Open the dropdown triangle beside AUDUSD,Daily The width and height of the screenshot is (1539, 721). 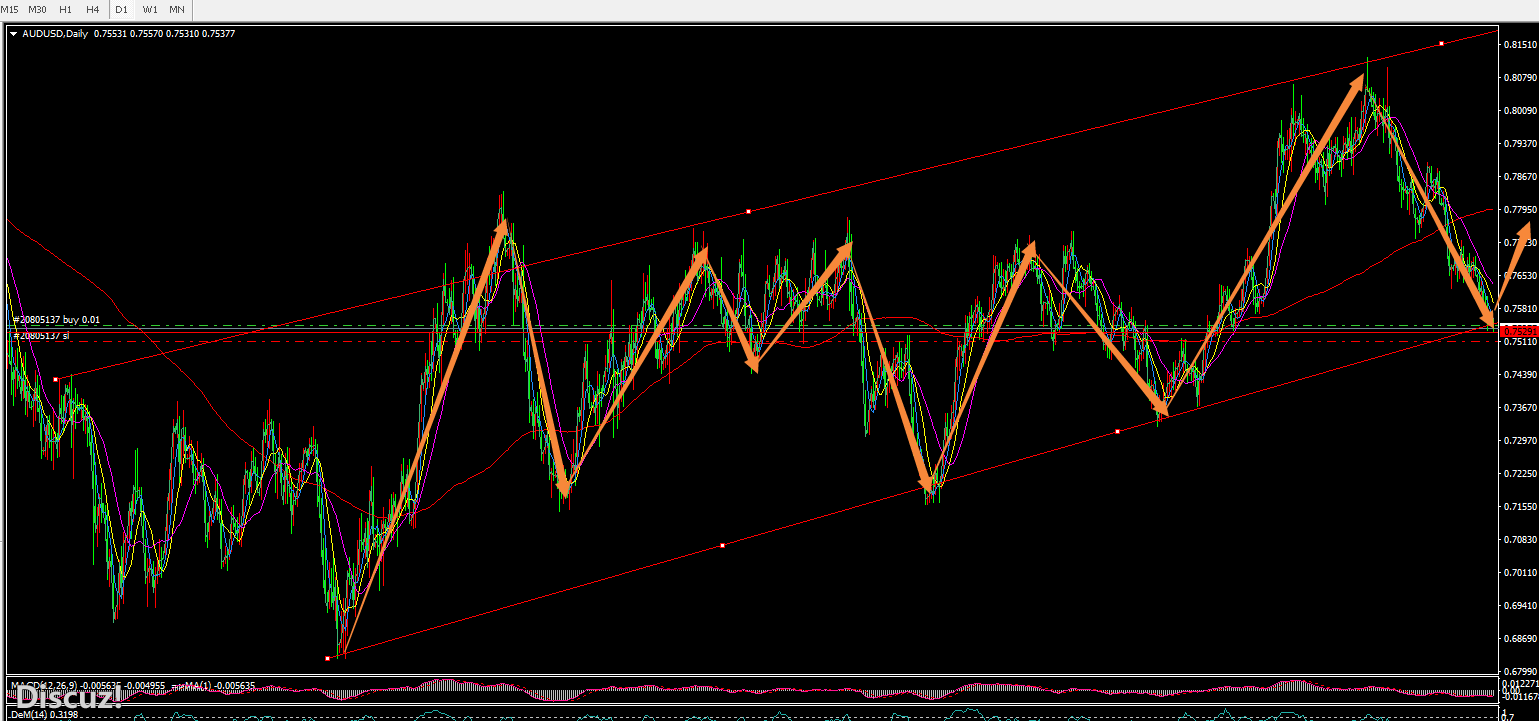point(13,33)
